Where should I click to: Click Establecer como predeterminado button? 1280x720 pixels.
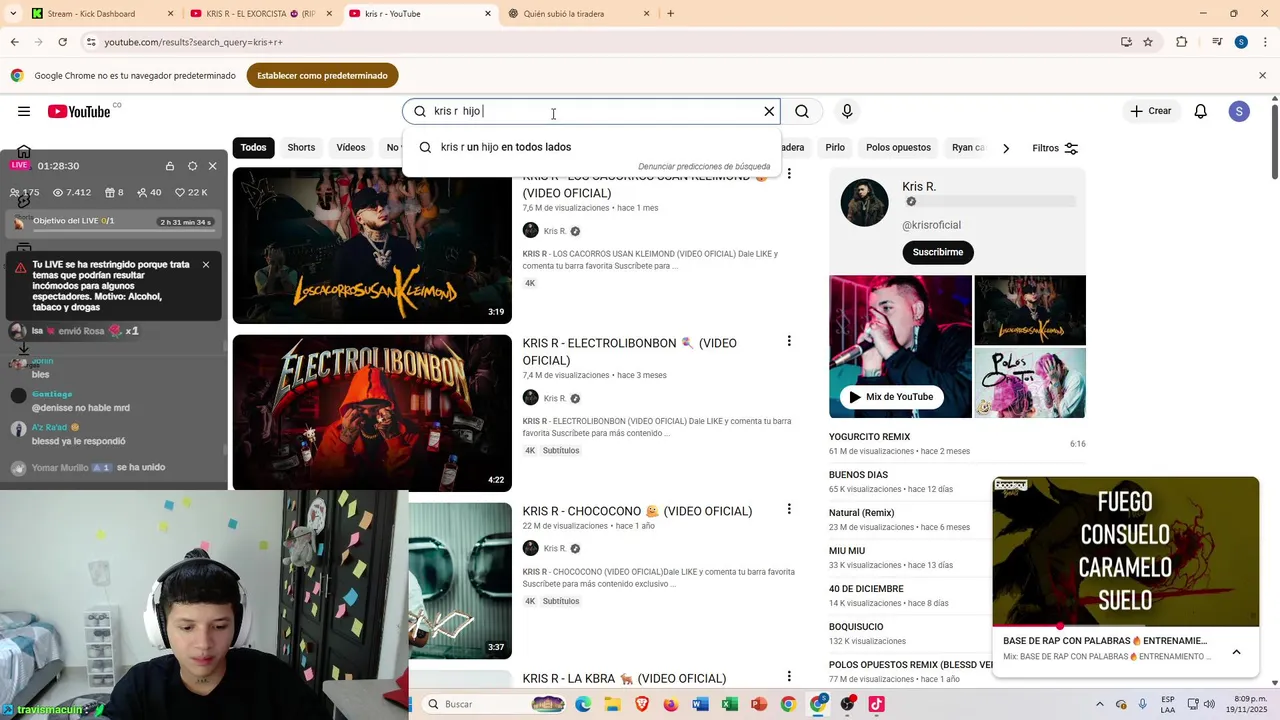click(x=322, y=75)
